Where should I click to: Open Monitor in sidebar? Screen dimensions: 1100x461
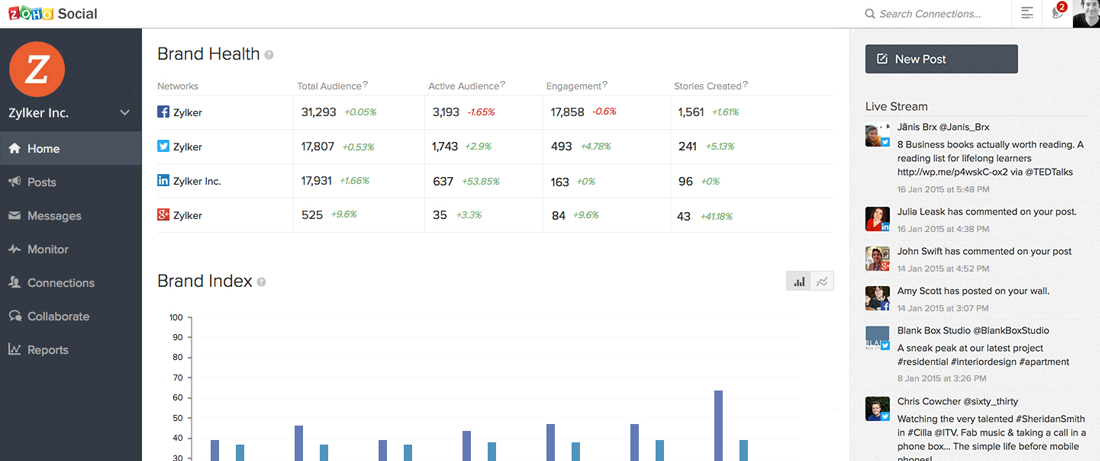point(71,249)
